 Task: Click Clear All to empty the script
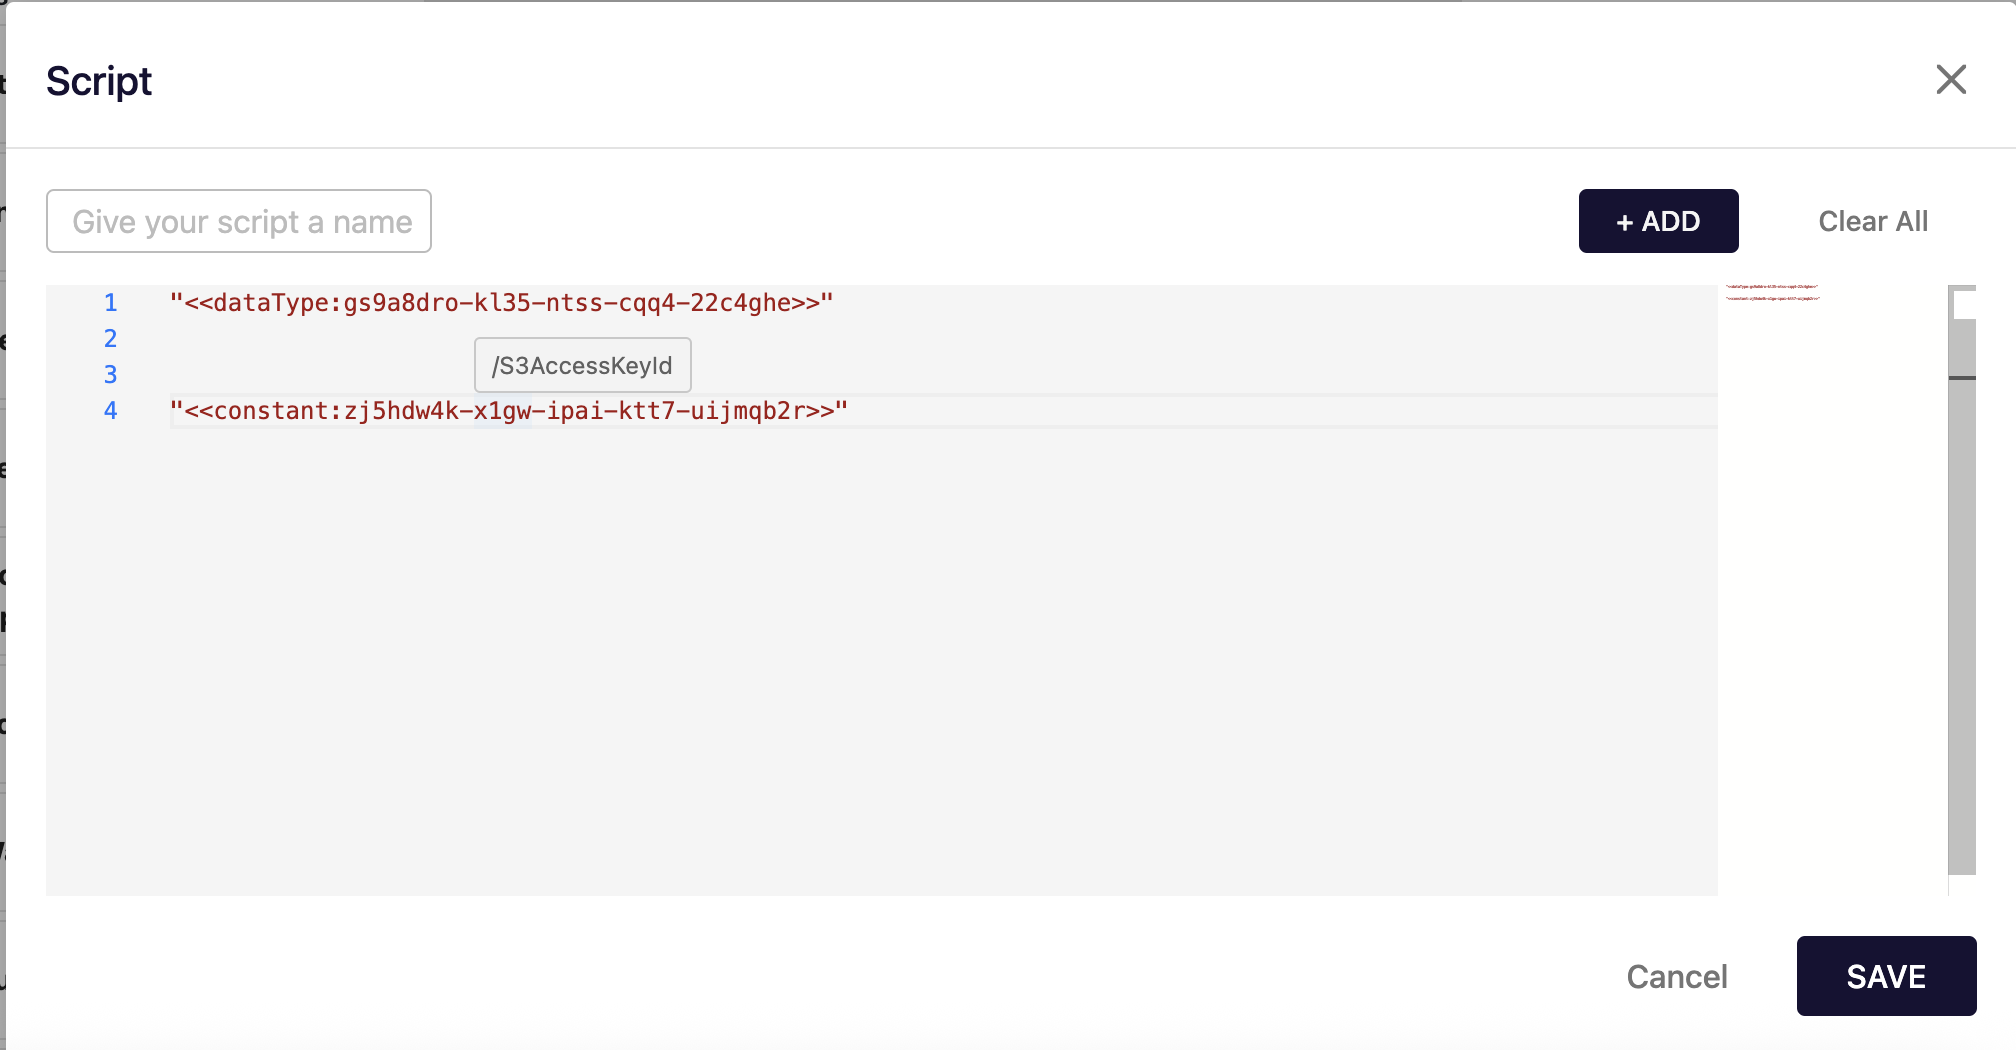click(1872, 221)
